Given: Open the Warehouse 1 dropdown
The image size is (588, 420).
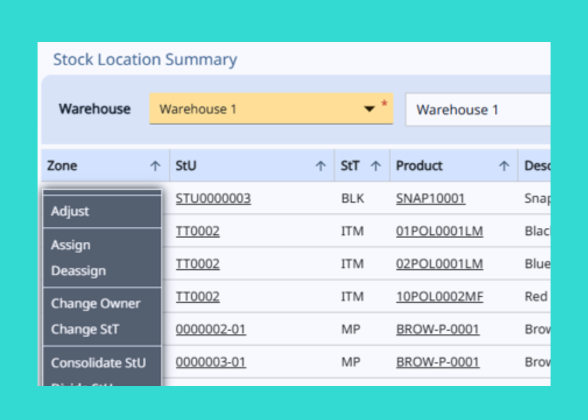Looking at the screenshot, I should (x=271, y=109).
